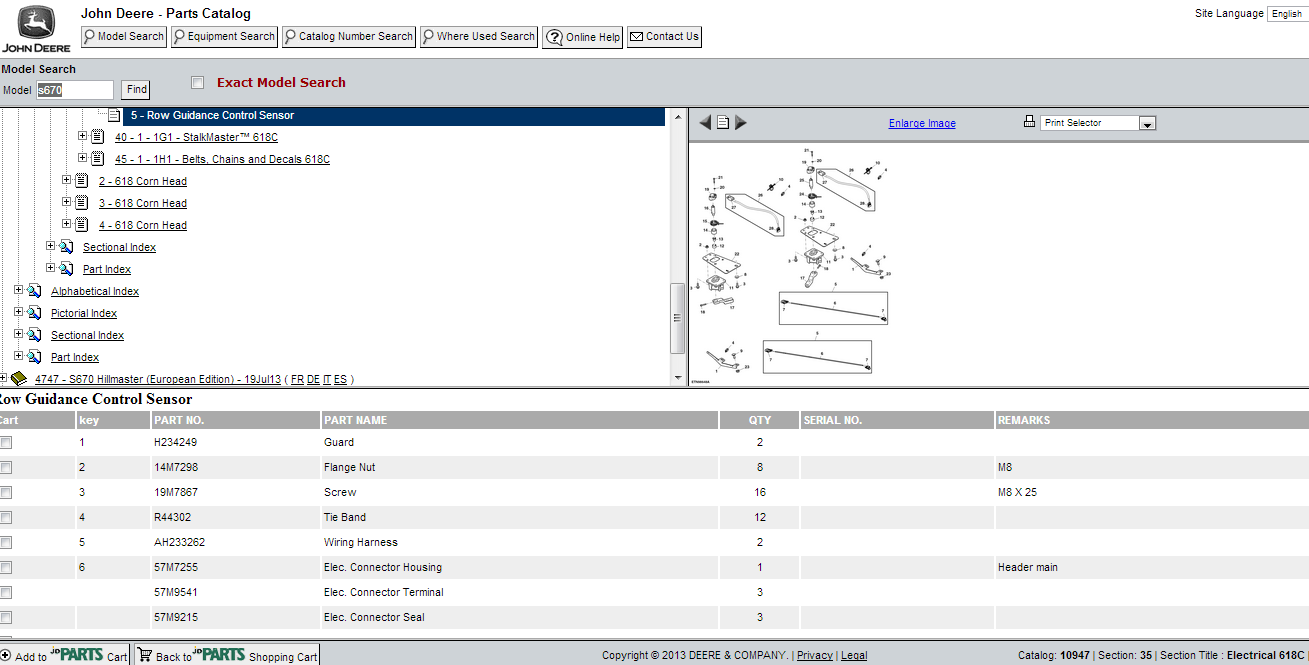Open the FR language link for S670 Hillmaster
This screenshot has height=665, width=1309.
(x=298, y=380)
